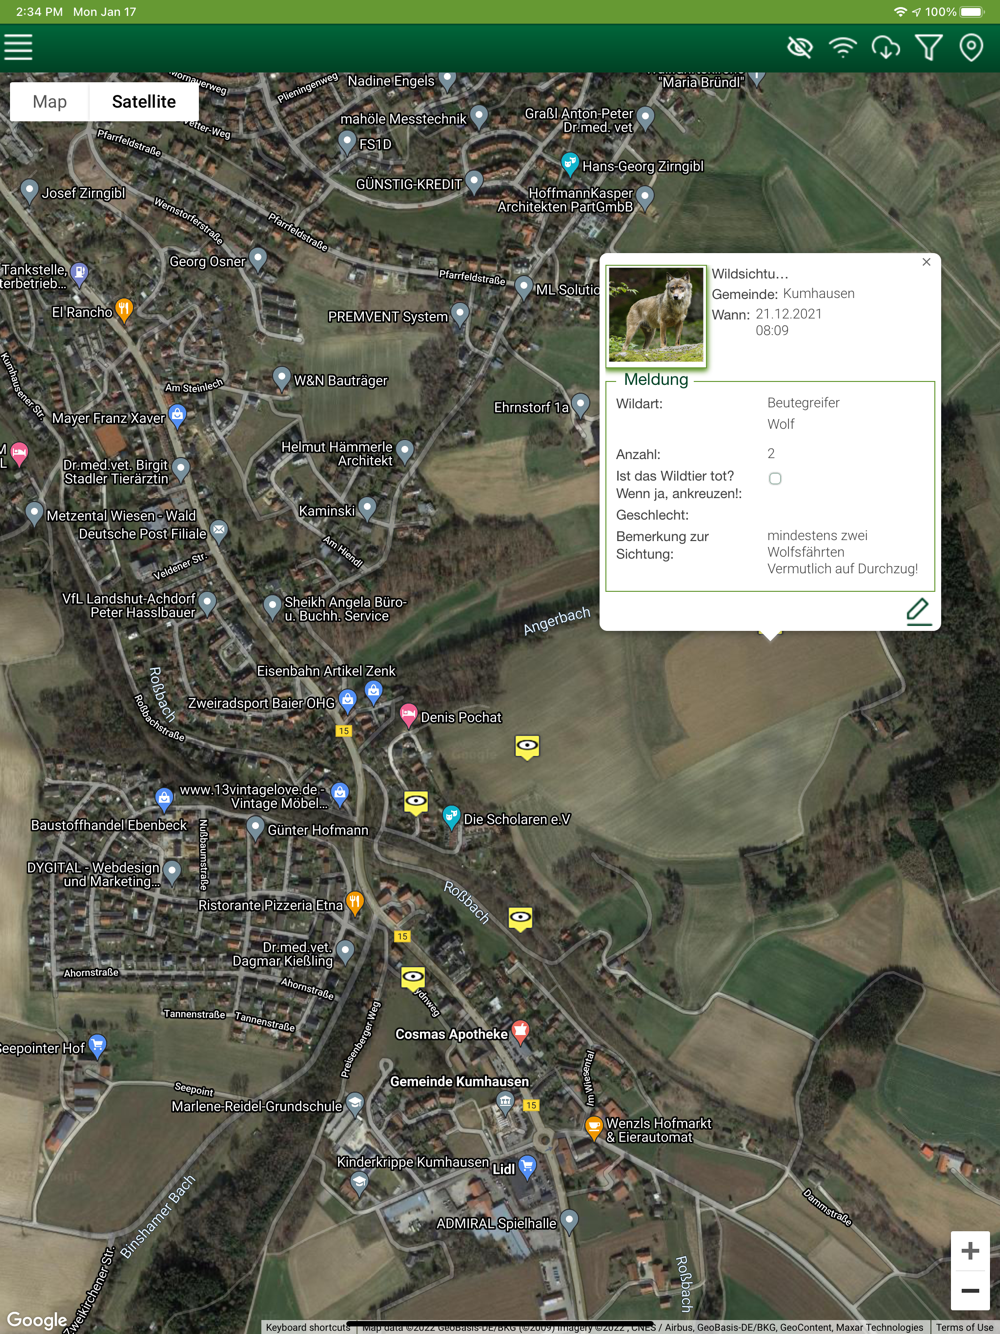Tap the yellow eye marker above Cosmas Apotheke
Image resolution: width=1000 pixels, height=1334 pixels.
point(413,977)
